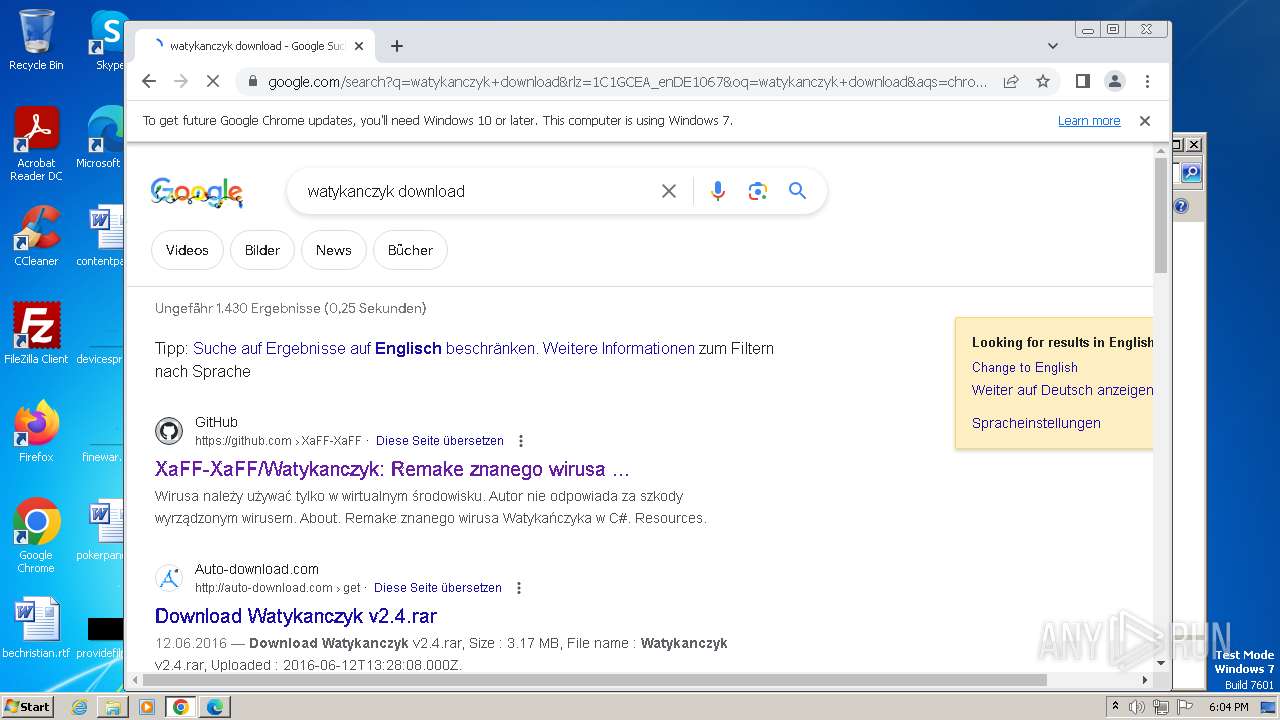Open Chrome profile avatar menu
The height and width of the screenshot is (720, 1280).
[1115, 81]
